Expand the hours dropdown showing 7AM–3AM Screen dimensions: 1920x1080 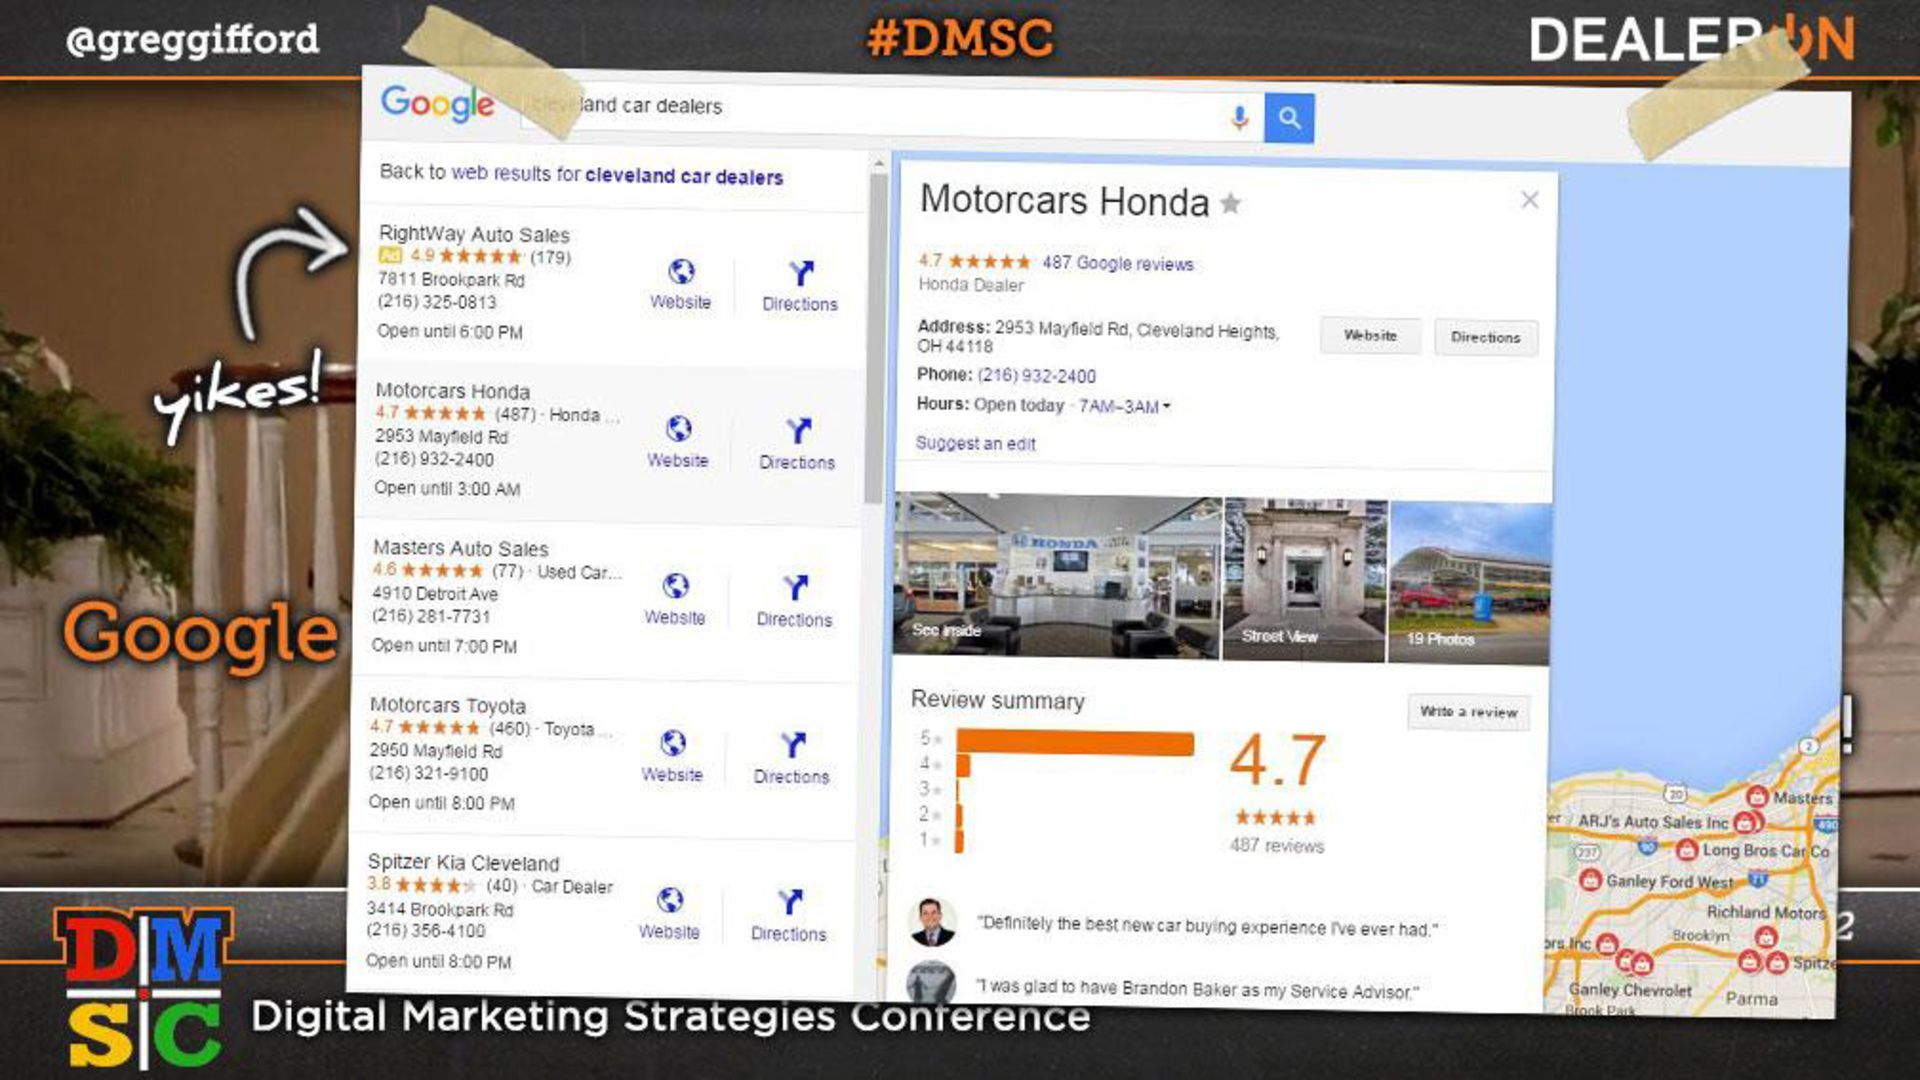1166,407
